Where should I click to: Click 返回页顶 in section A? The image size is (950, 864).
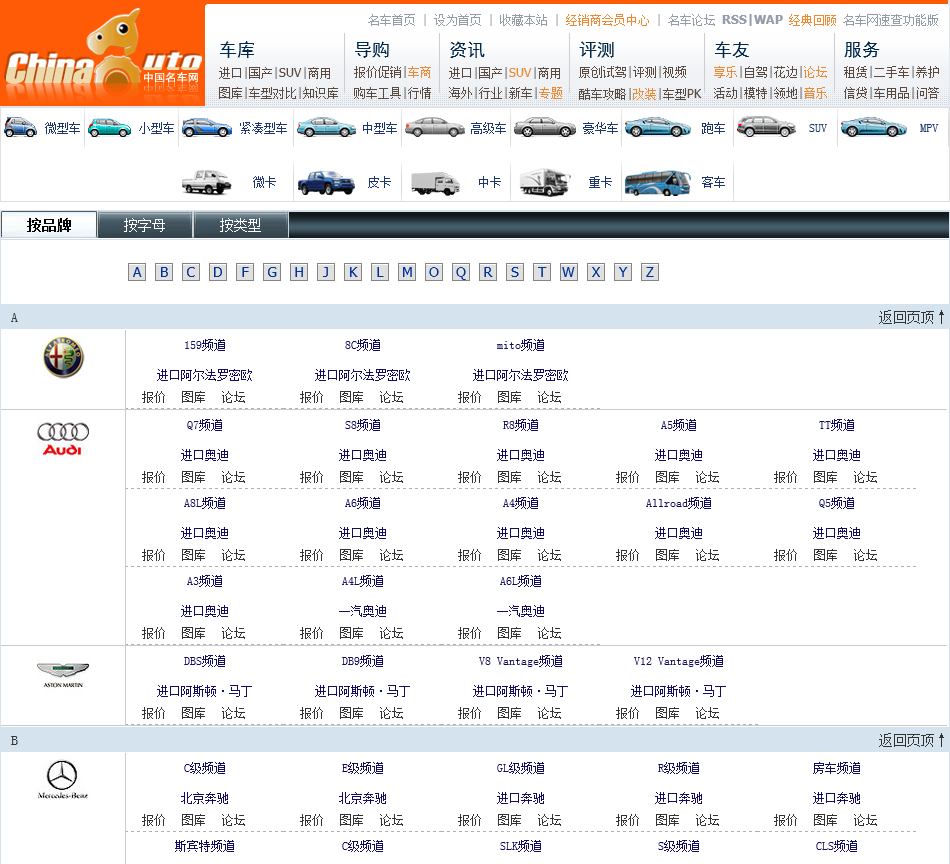[911, 317]
